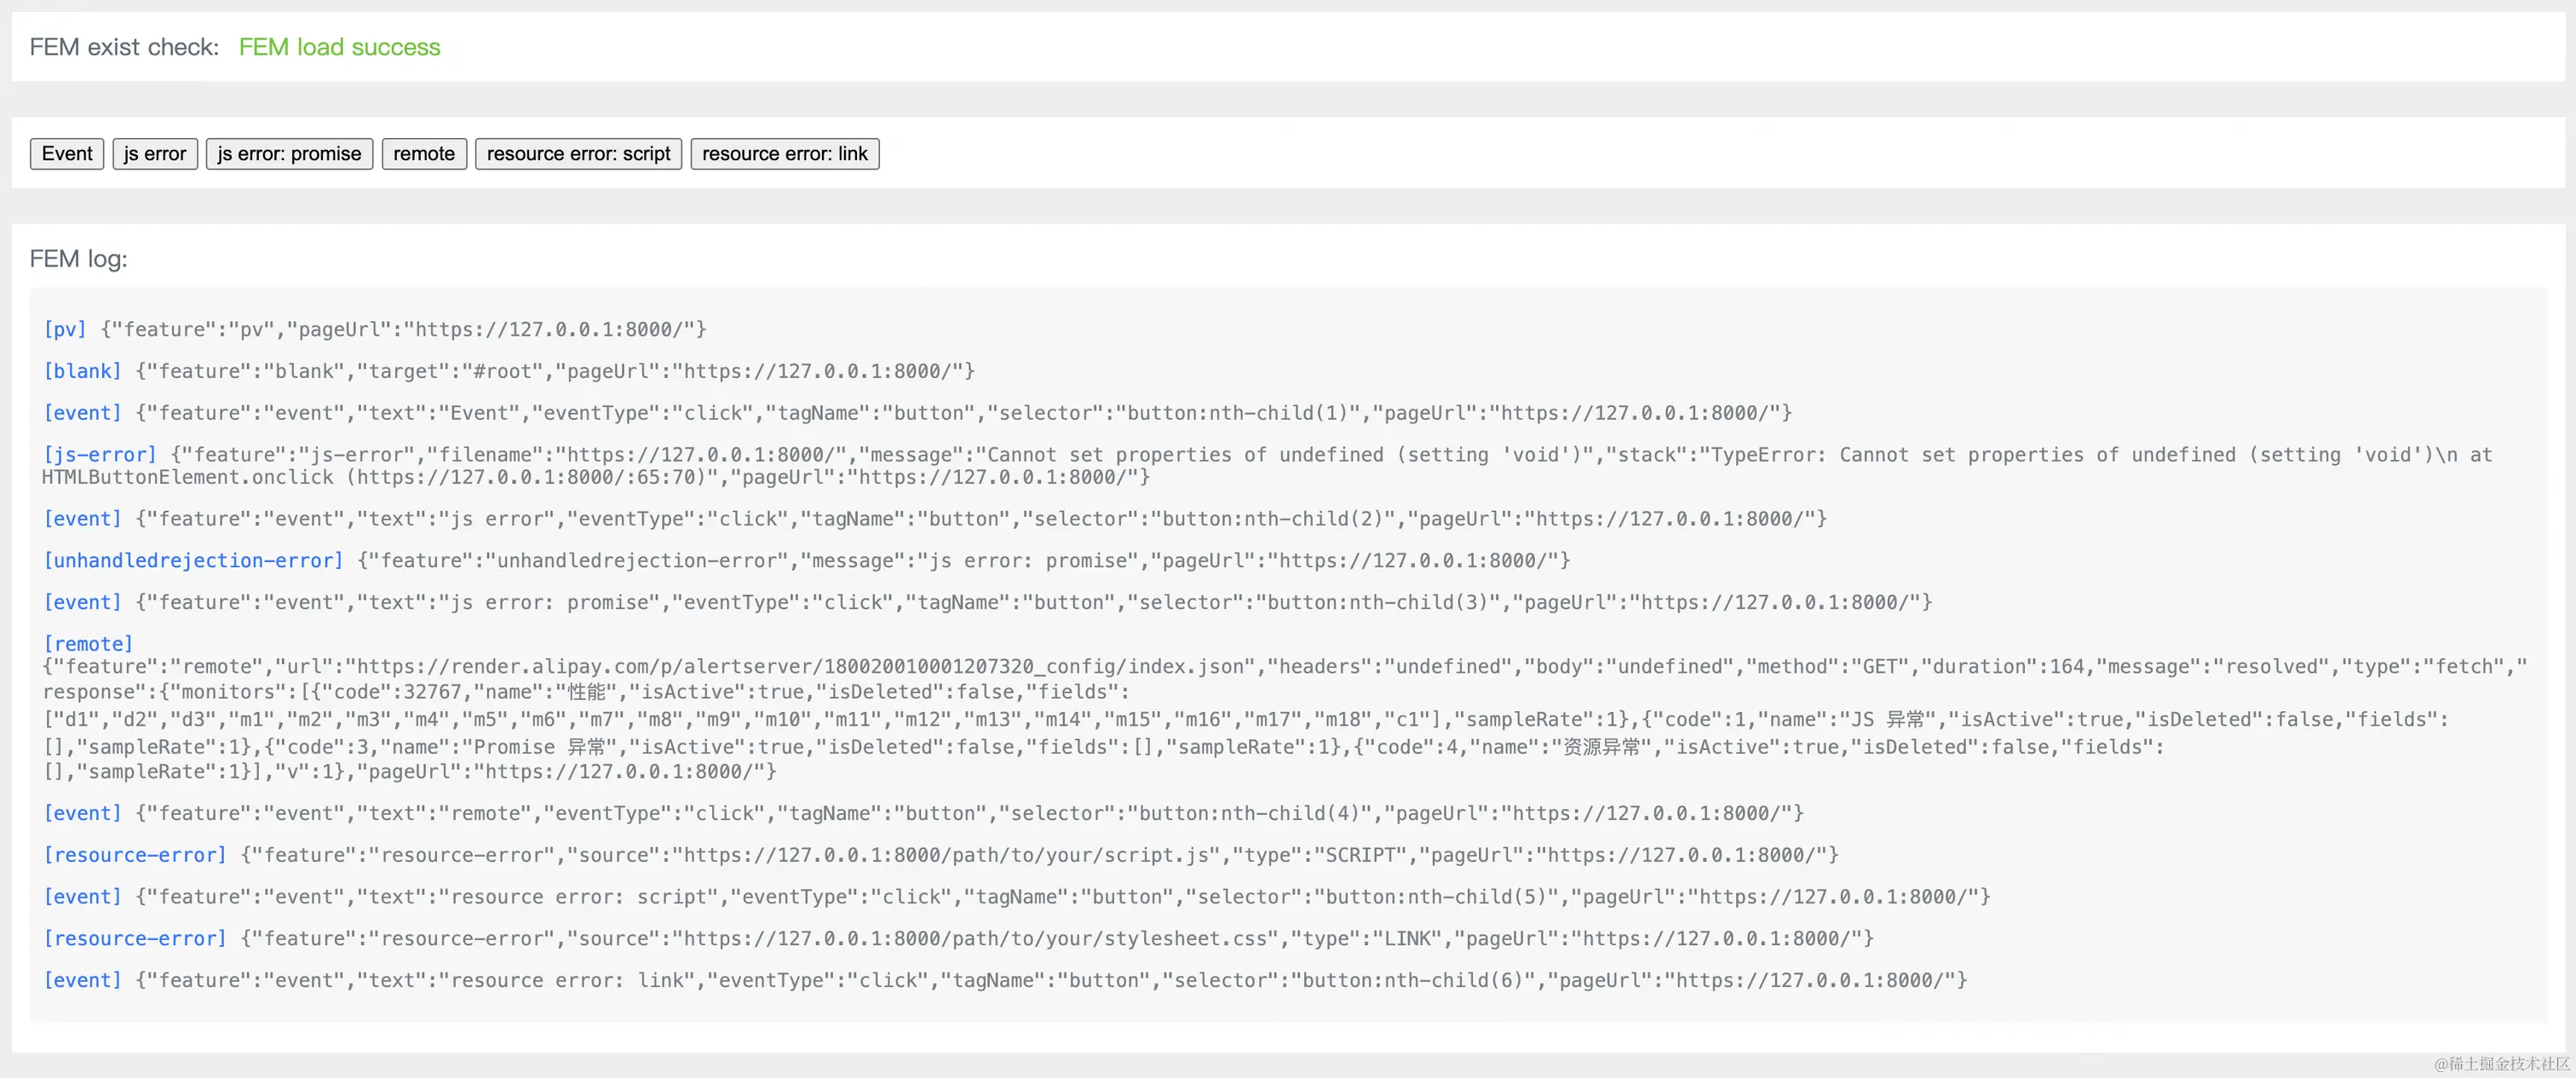This screenshot has width=2576, height=1078.
Task: Click the alipay index.json URL text
Action: [x=800, y=667]
